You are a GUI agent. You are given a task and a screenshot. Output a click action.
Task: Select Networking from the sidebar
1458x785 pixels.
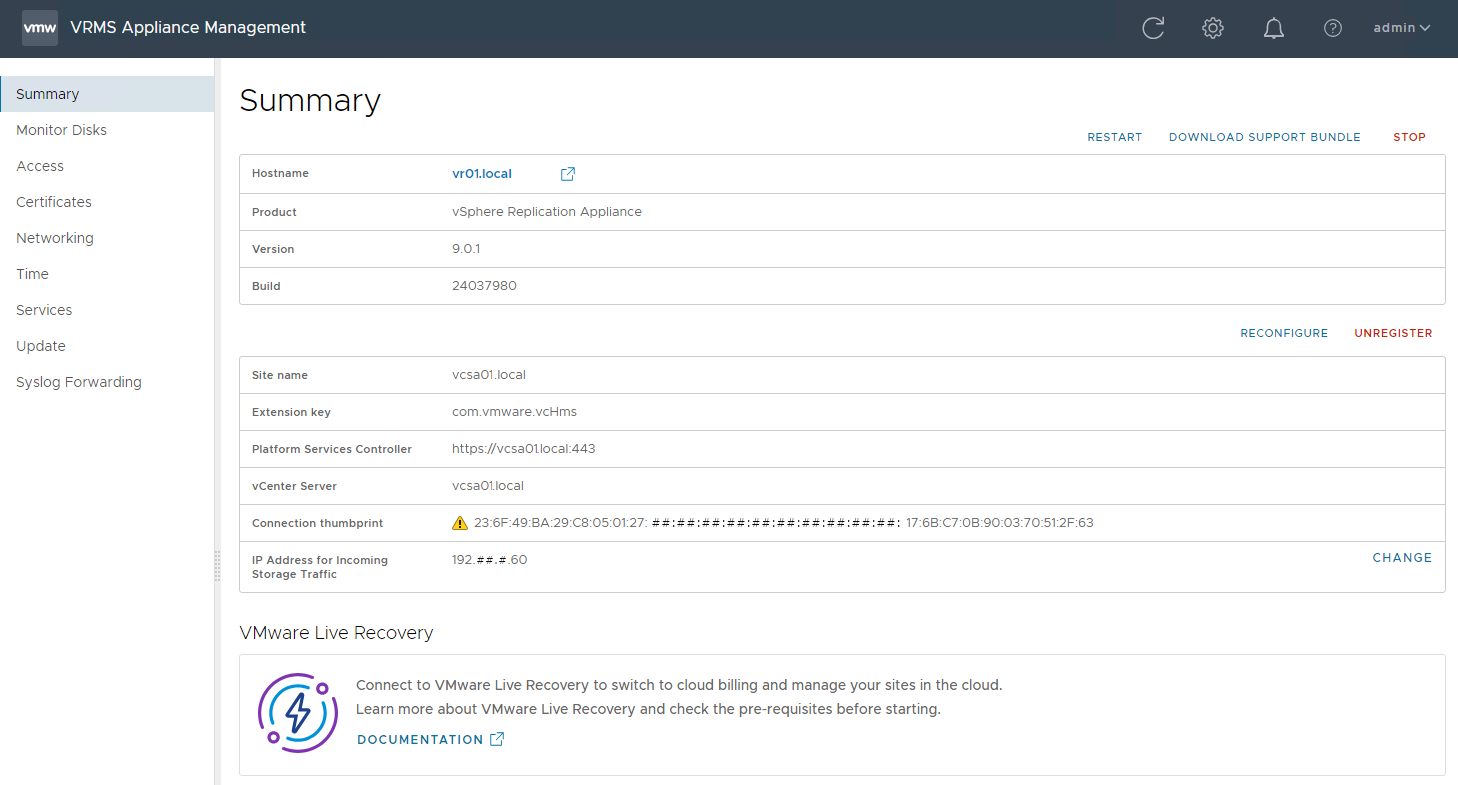[x=55, y=238]
